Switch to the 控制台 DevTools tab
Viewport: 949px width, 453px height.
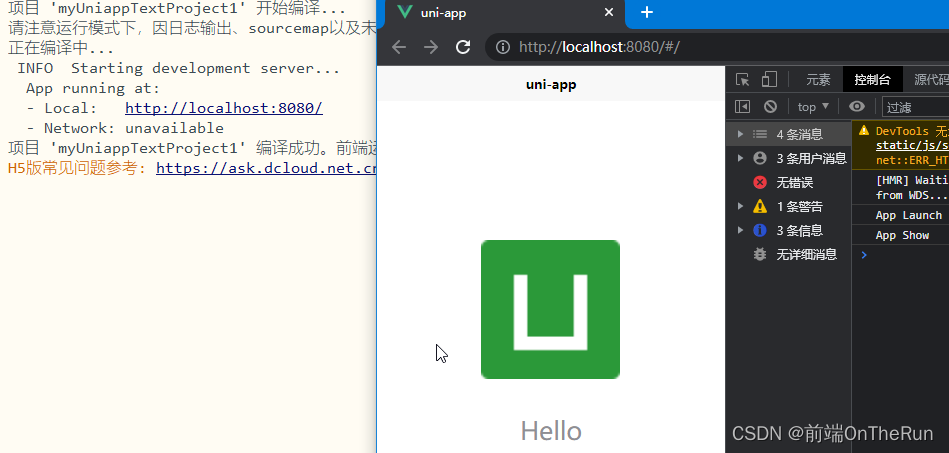872,79
